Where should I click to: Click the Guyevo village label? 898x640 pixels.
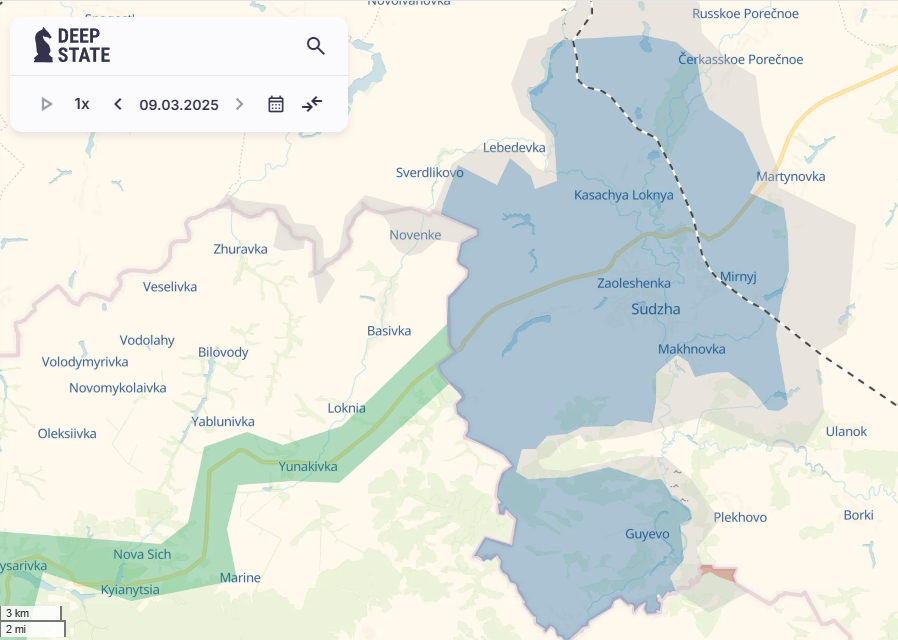tap(647, 534)
